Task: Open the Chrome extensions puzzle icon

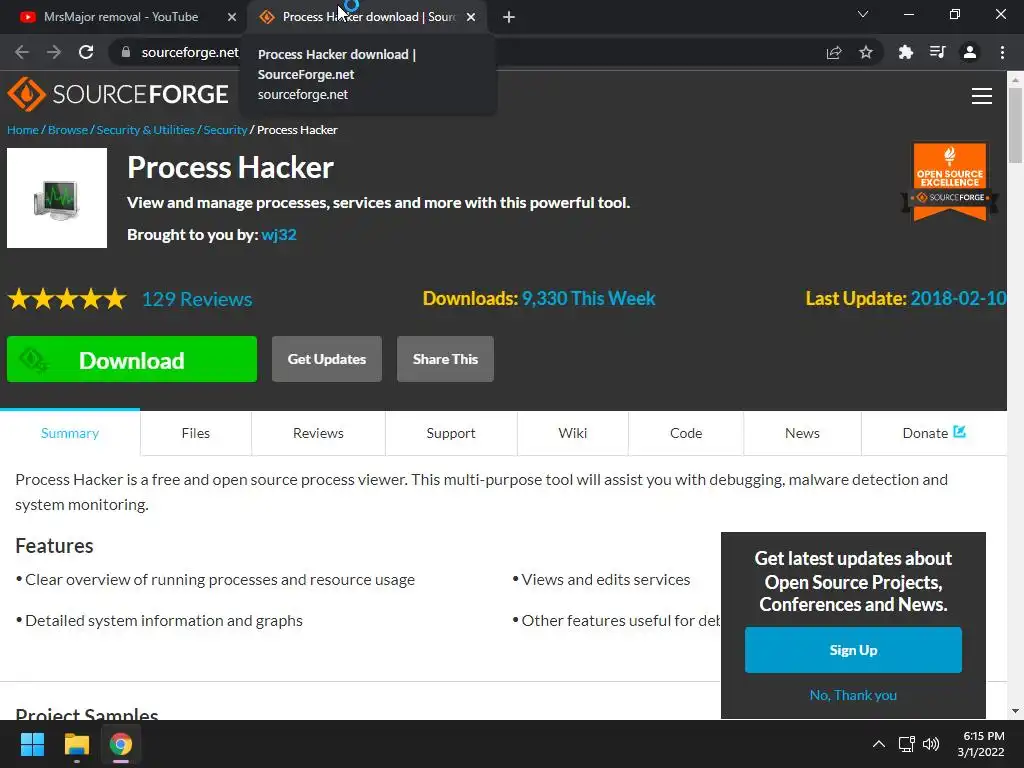Action: 906,52
